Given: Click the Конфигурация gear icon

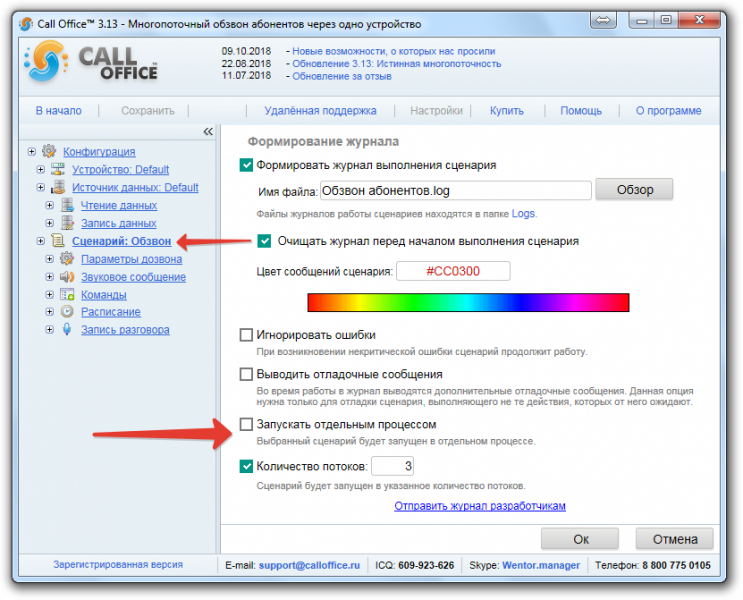Looking at the screenshot, I should pos(49,151).
